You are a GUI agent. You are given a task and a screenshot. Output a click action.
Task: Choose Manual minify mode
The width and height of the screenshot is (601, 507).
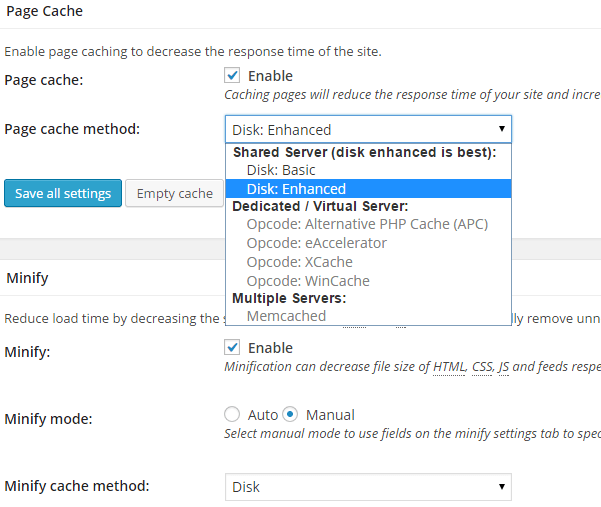click(x=291, y=414)
